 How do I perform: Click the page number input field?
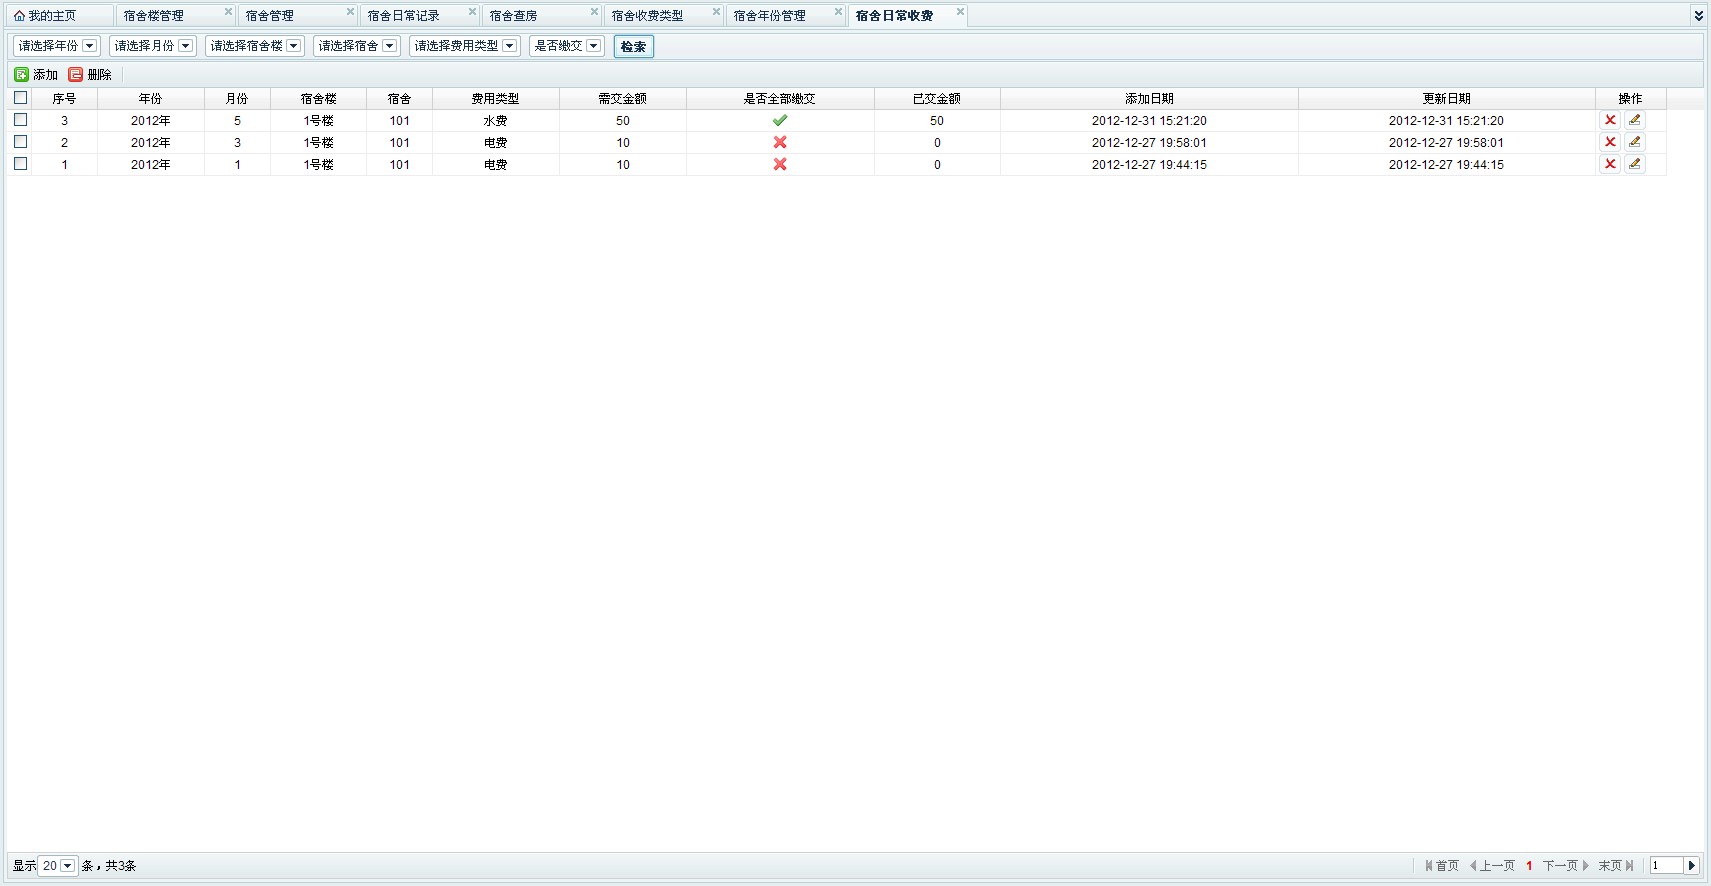pos(1666,866)
